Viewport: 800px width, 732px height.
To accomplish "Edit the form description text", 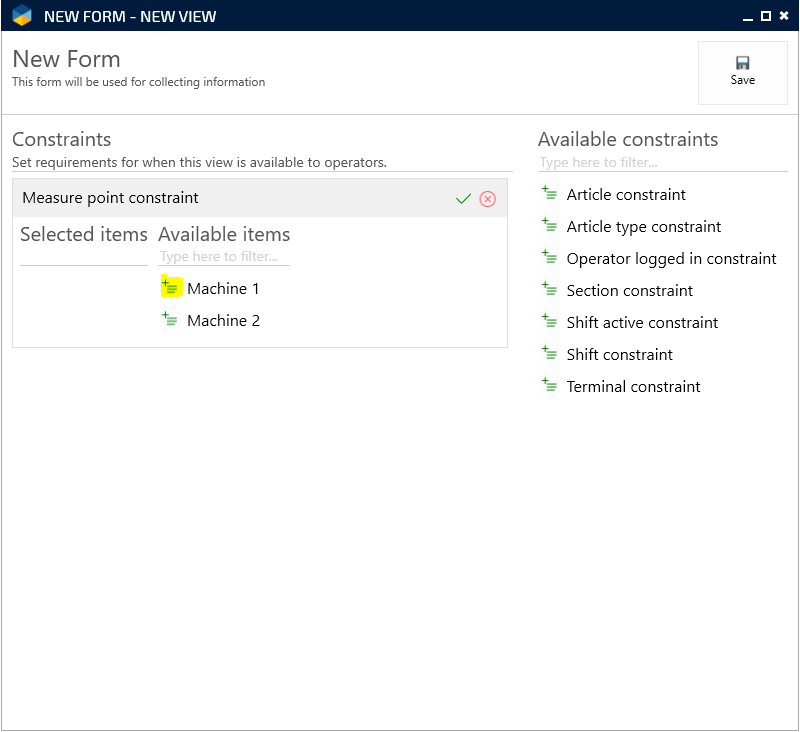I will [x=138, y=82].
